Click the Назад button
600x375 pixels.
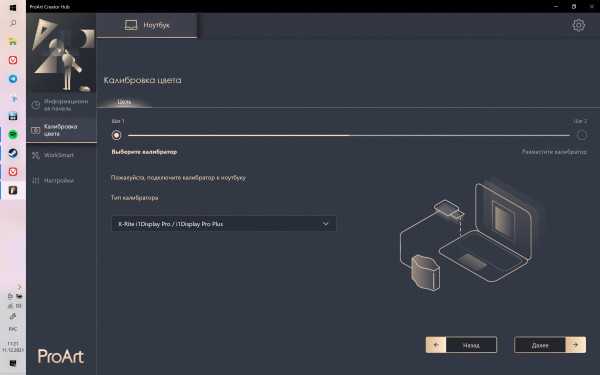pos(461,345)
